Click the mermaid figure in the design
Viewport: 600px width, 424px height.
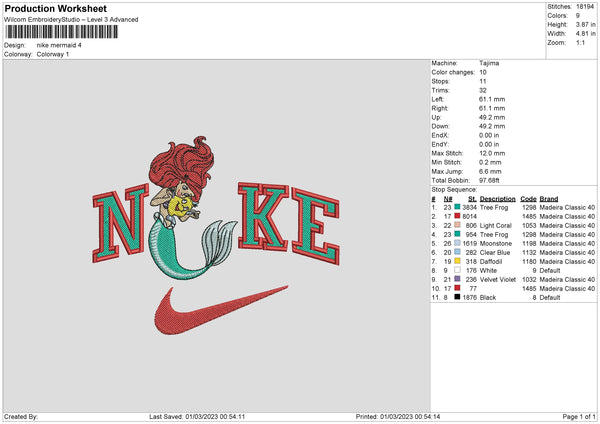[x=191, y=207]
